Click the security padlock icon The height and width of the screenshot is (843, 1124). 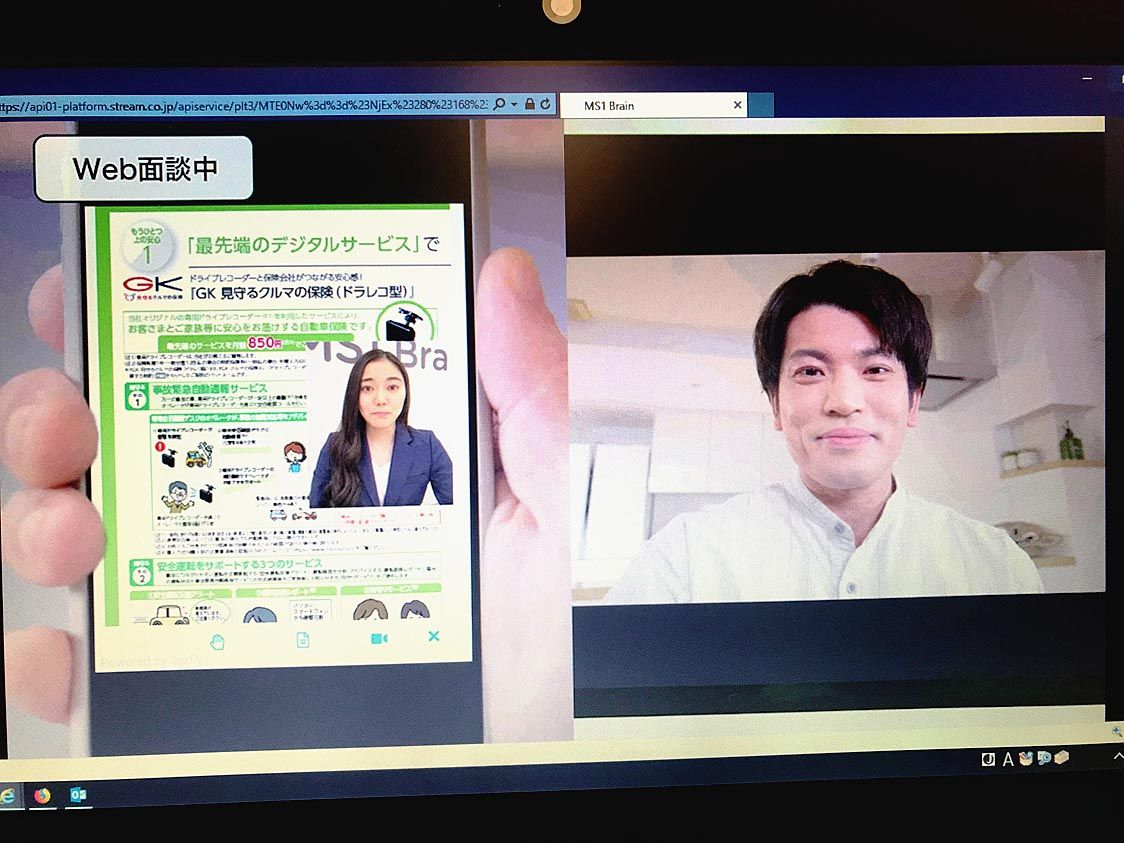point(529,104)
